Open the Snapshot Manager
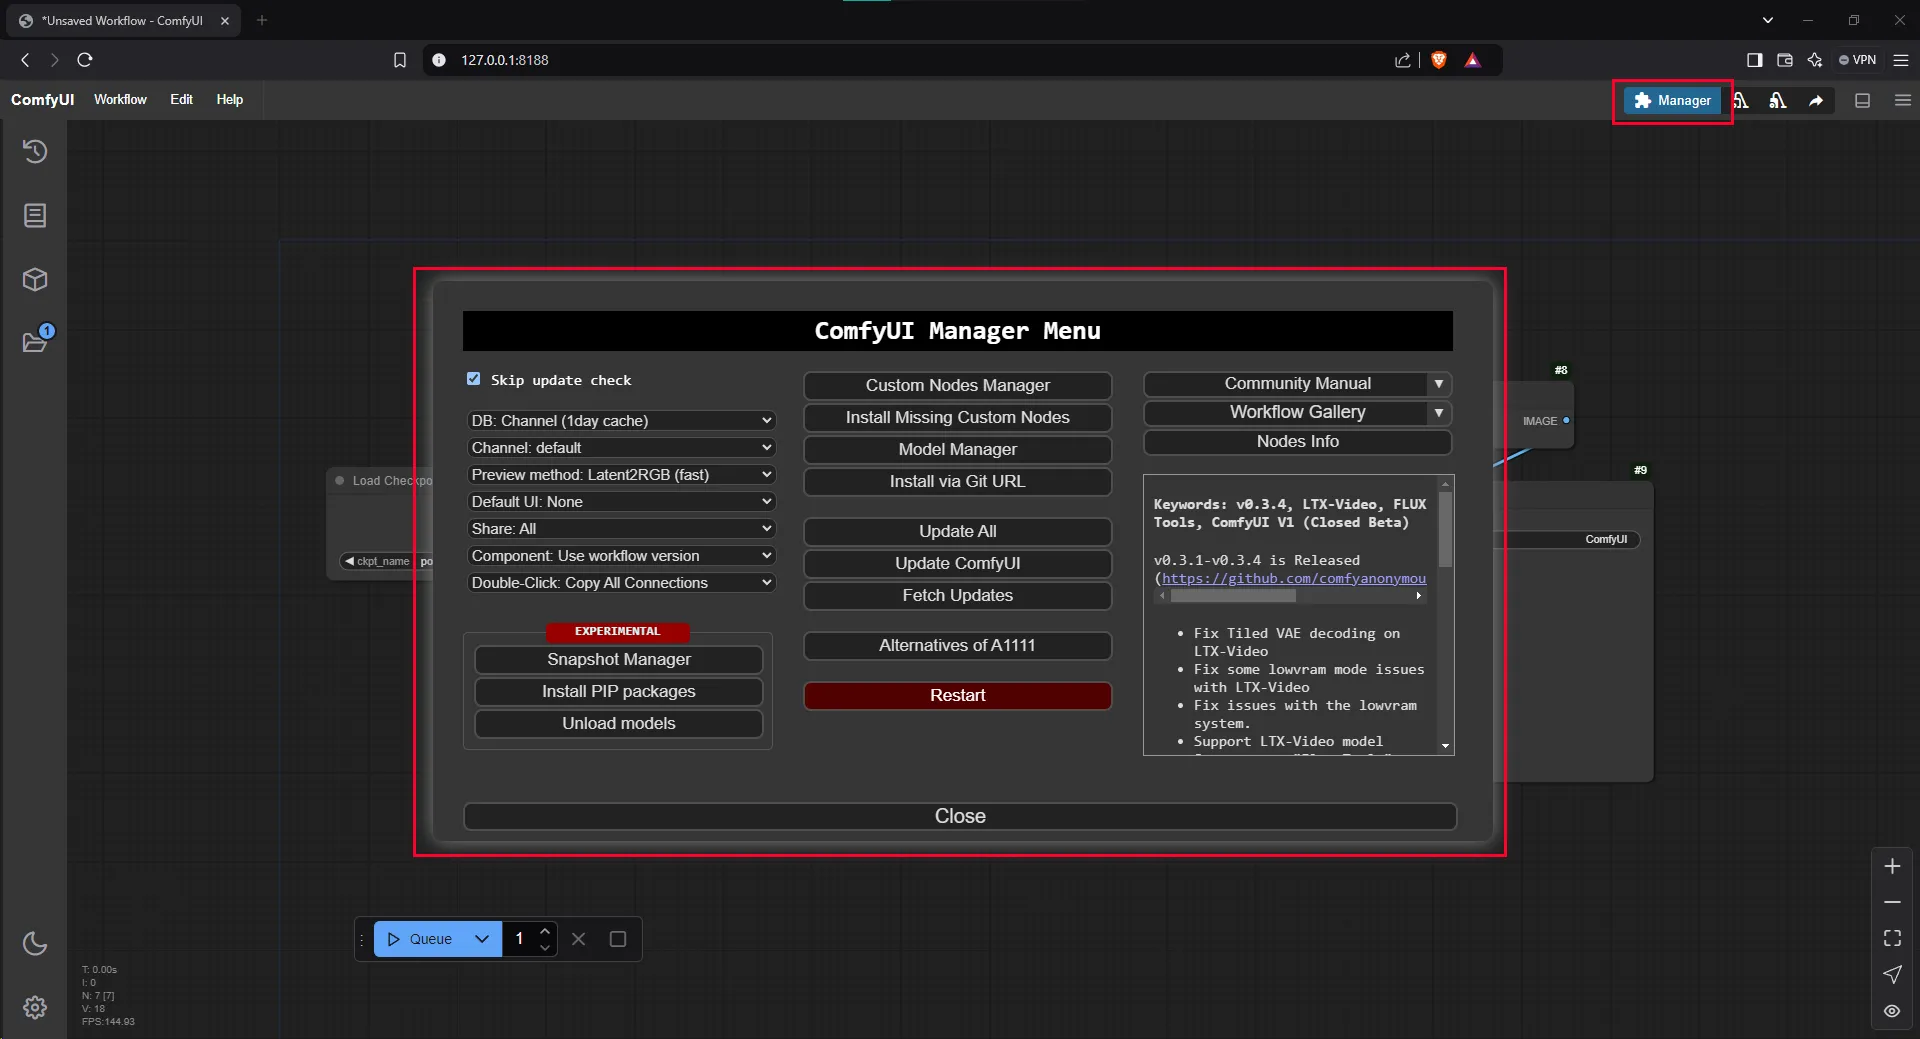Image resolution: width=1920 pixels, height=1039 pixels. pos(619,660)
